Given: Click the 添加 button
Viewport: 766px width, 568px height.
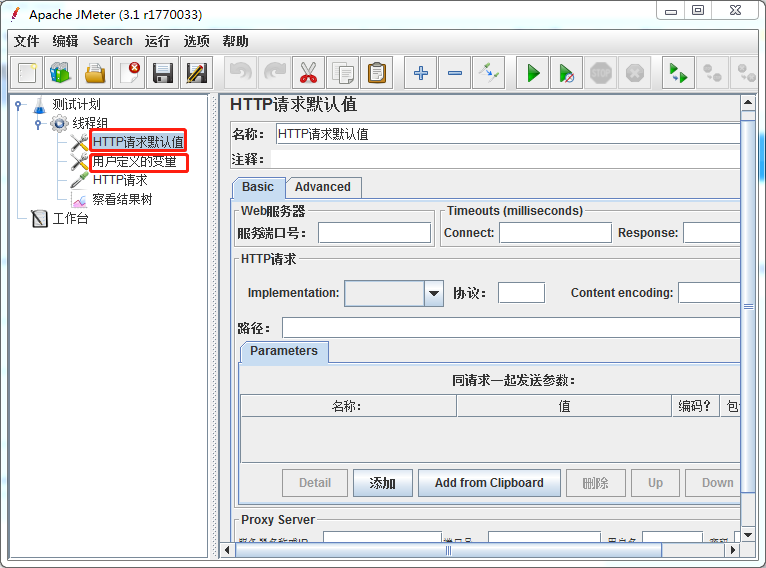Looking at the screenshot, I should 383,484.
